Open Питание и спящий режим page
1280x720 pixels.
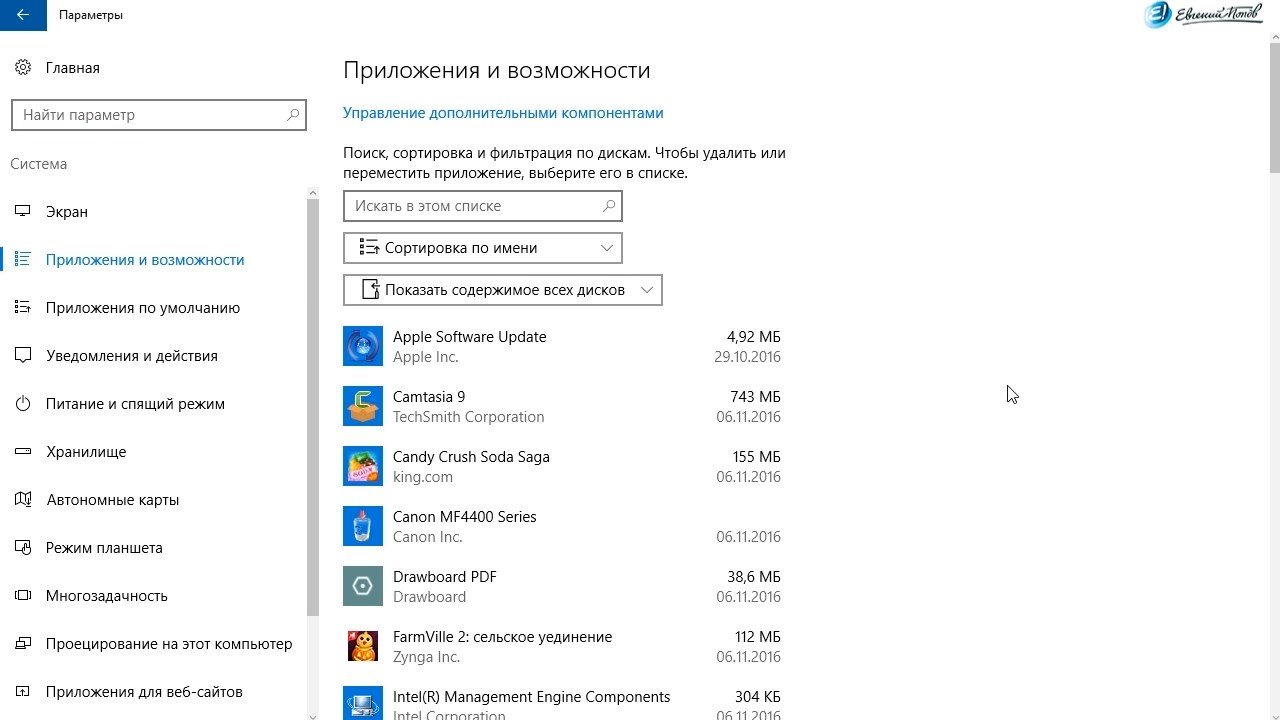135,404
